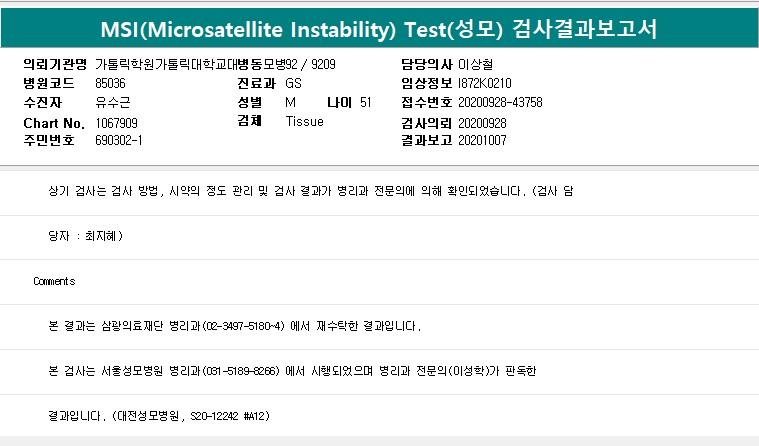This screenshot has width=759, height=446.
Task: Click the specimen value Tissue
Action: coord(304,121)
